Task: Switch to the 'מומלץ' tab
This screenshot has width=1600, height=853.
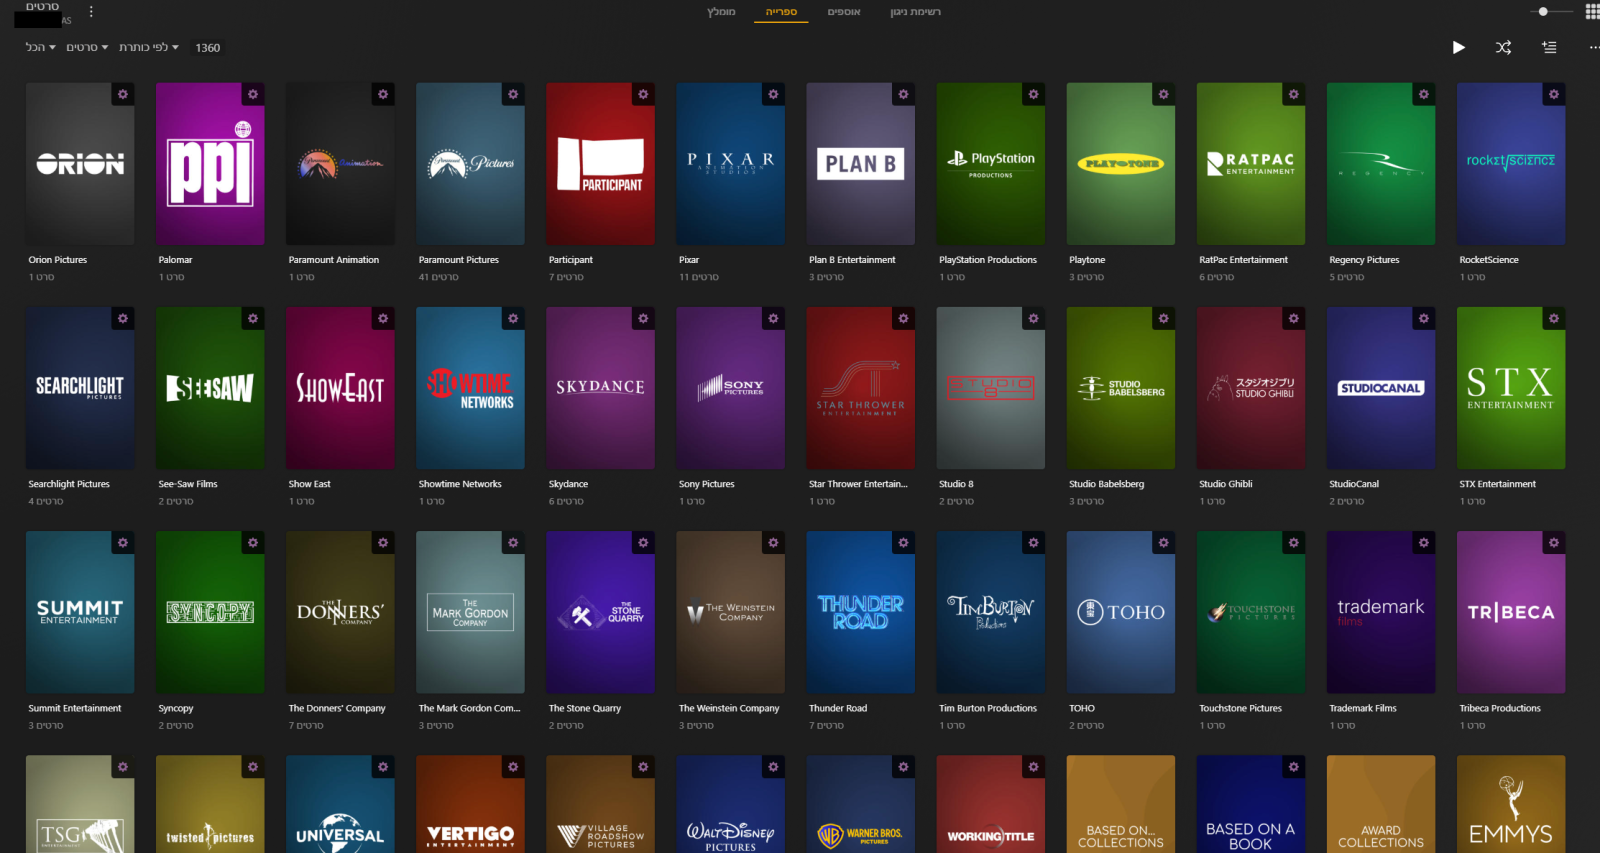Action: 721,12
